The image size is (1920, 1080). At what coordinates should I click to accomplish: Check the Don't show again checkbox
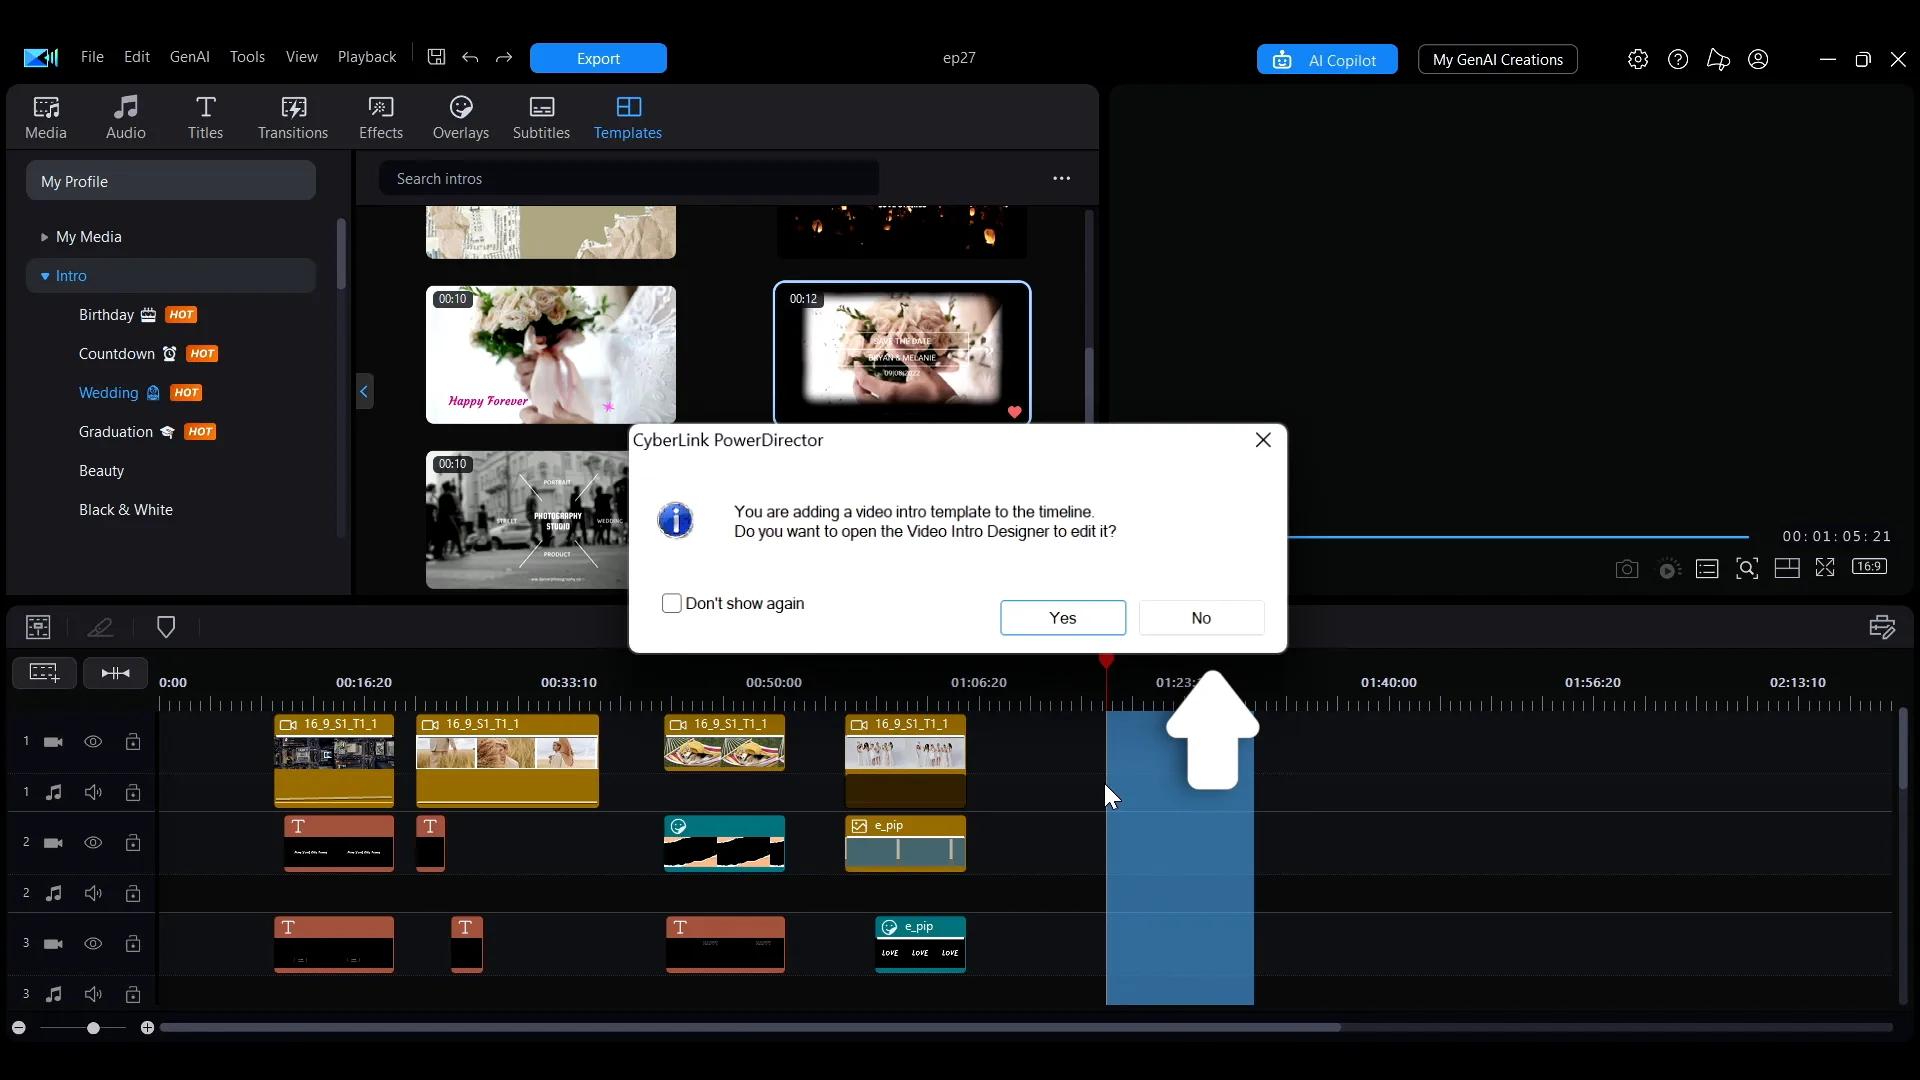[672, 603]
